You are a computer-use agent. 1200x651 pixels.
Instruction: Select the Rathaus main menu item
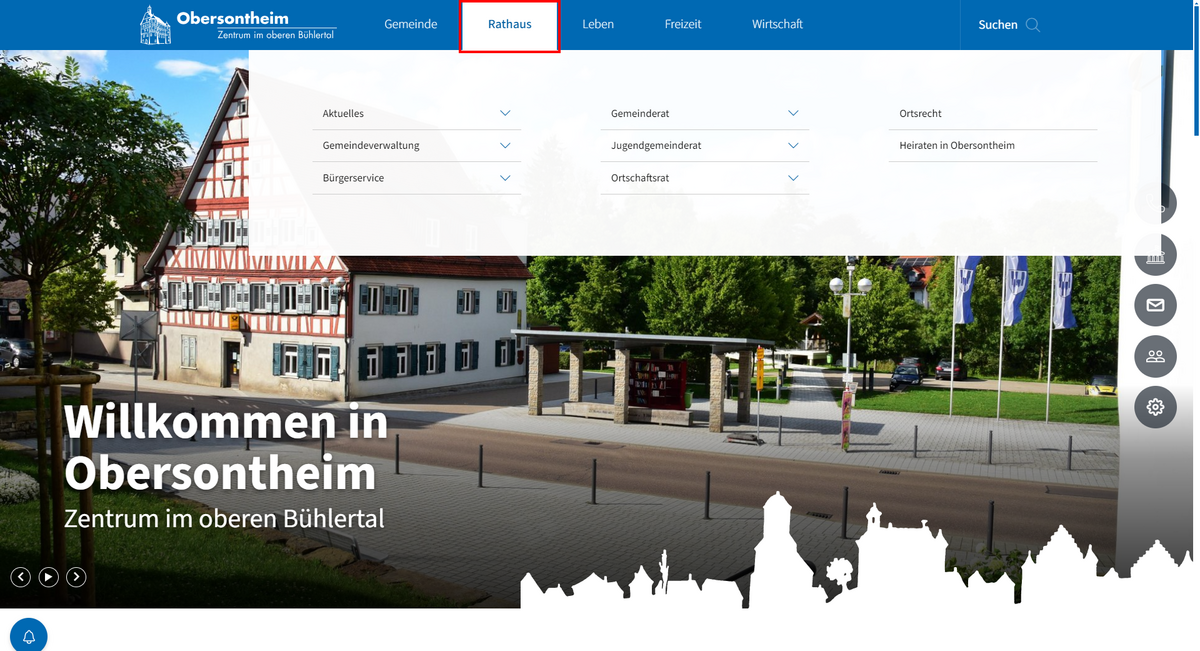pos(510,25)
